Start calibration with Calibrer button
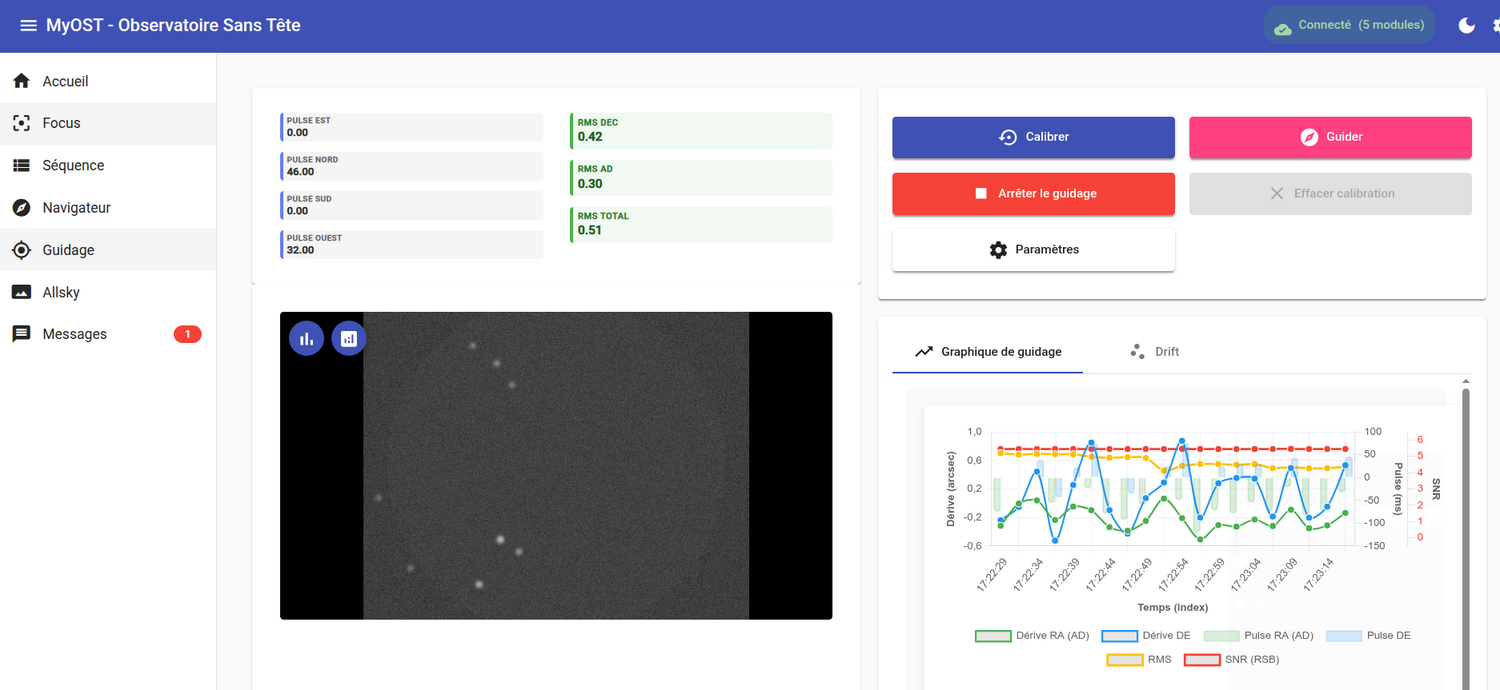This screenshot has width=1500, height=690. (1033, 137)
